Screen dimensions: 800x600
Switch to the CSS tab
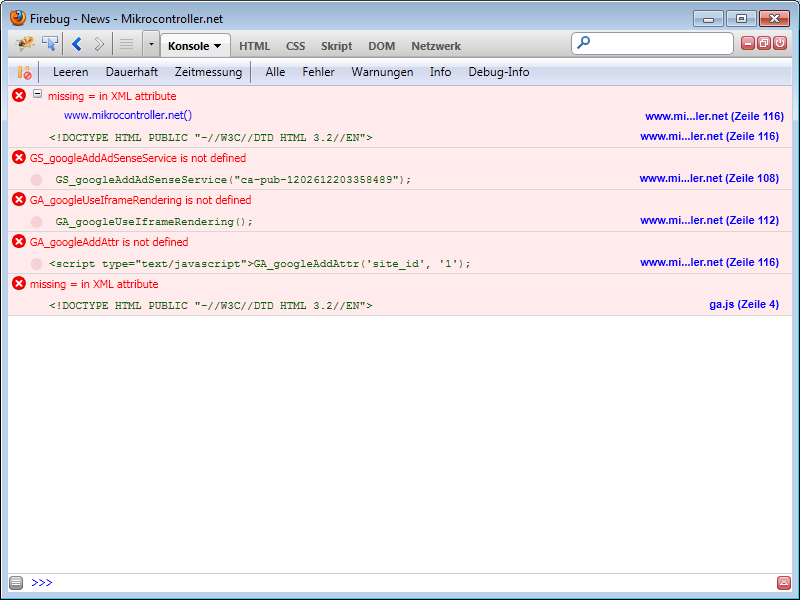coord(295,46)
